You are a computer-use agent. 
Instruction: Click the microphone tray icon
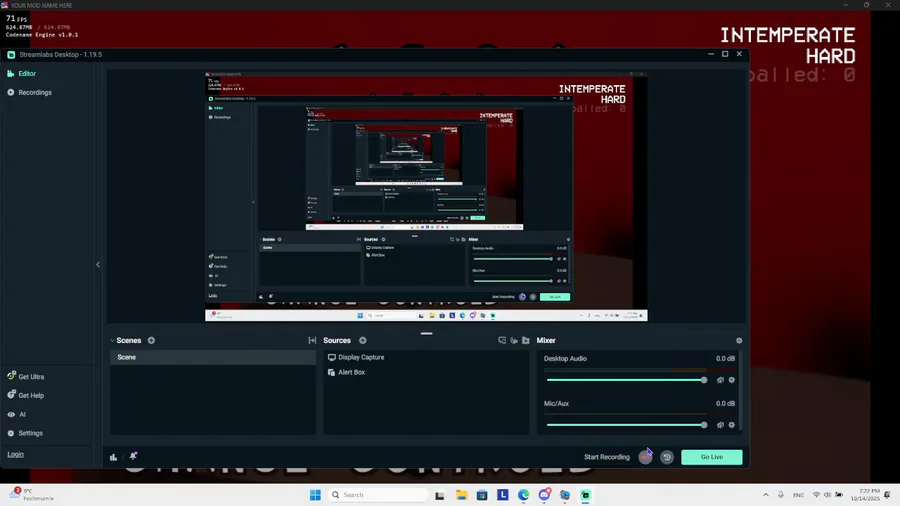coord(781,495)
